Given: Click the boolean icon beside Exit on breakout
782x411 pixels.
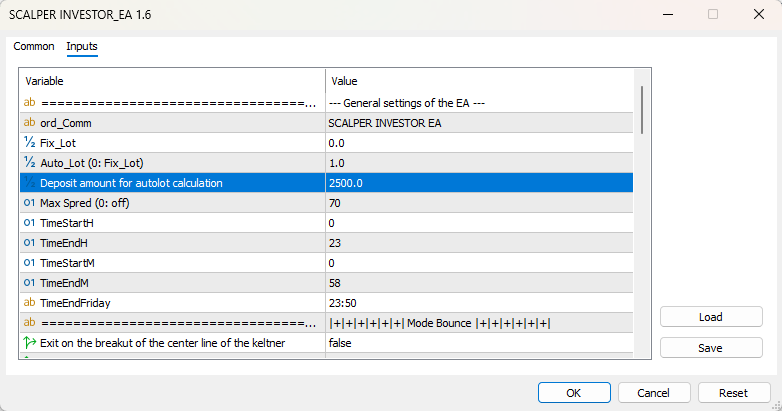Looking at the screenshot, I should 29,343.
